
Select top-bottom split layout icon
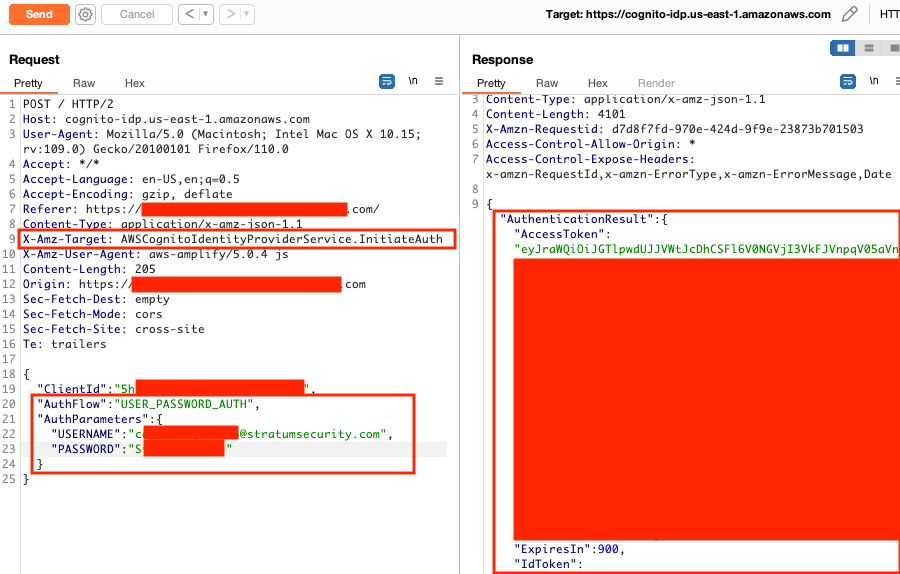click(869, 48)
